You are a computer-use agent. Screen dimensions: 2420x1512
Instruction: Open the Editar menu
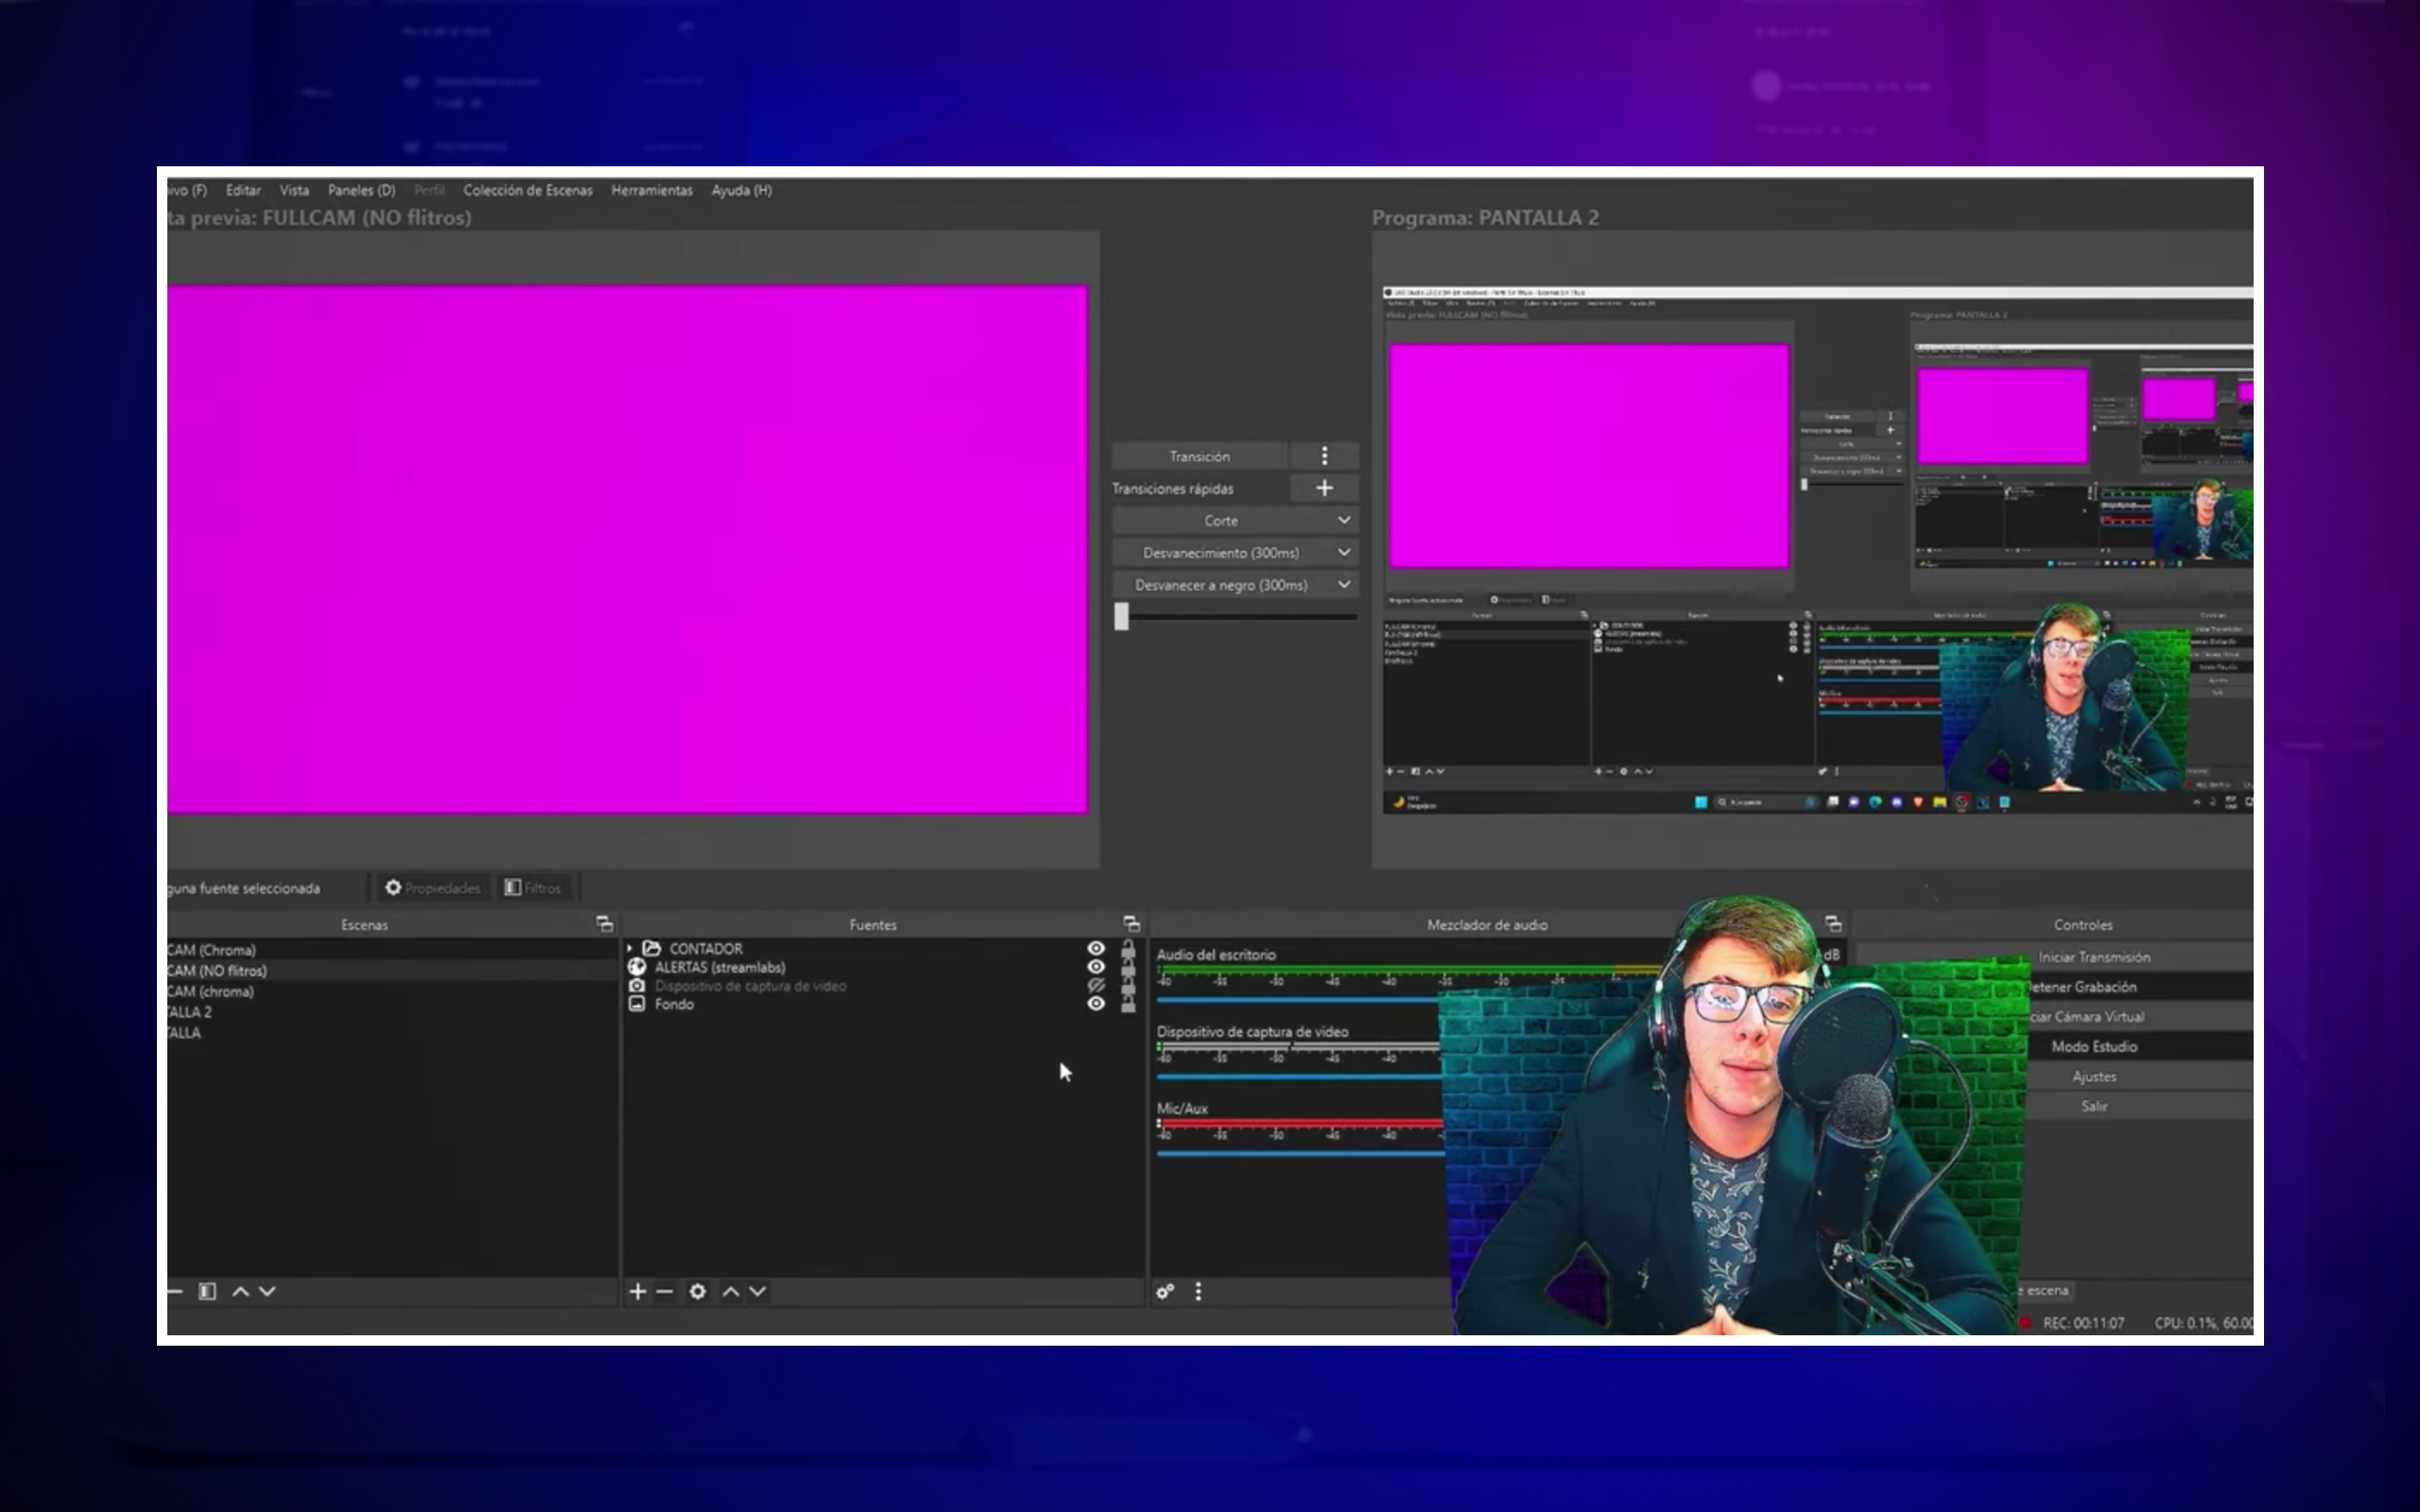(x=243, y=190)
